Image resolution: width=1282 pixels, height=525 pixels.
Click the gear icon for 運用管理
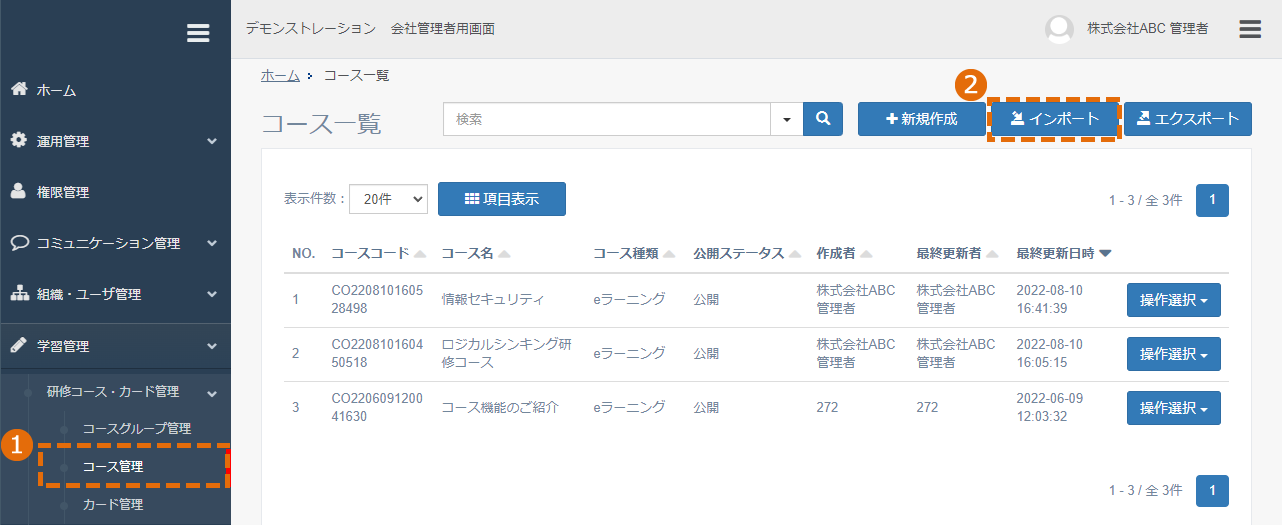[x=19, y=141]
